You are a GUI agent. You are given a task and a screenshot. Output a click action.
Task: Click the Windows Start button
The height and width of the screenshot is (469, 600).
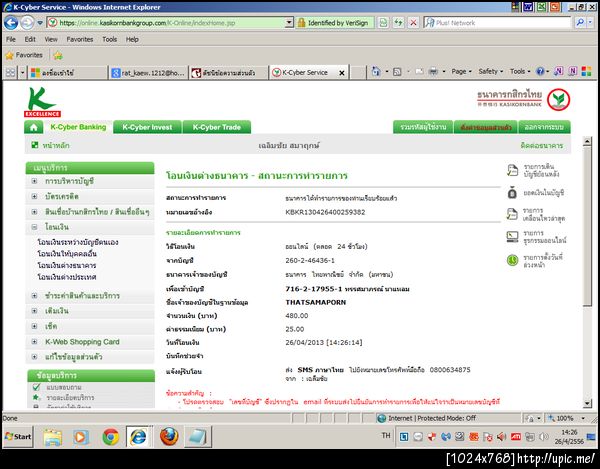tap(18, 436)
